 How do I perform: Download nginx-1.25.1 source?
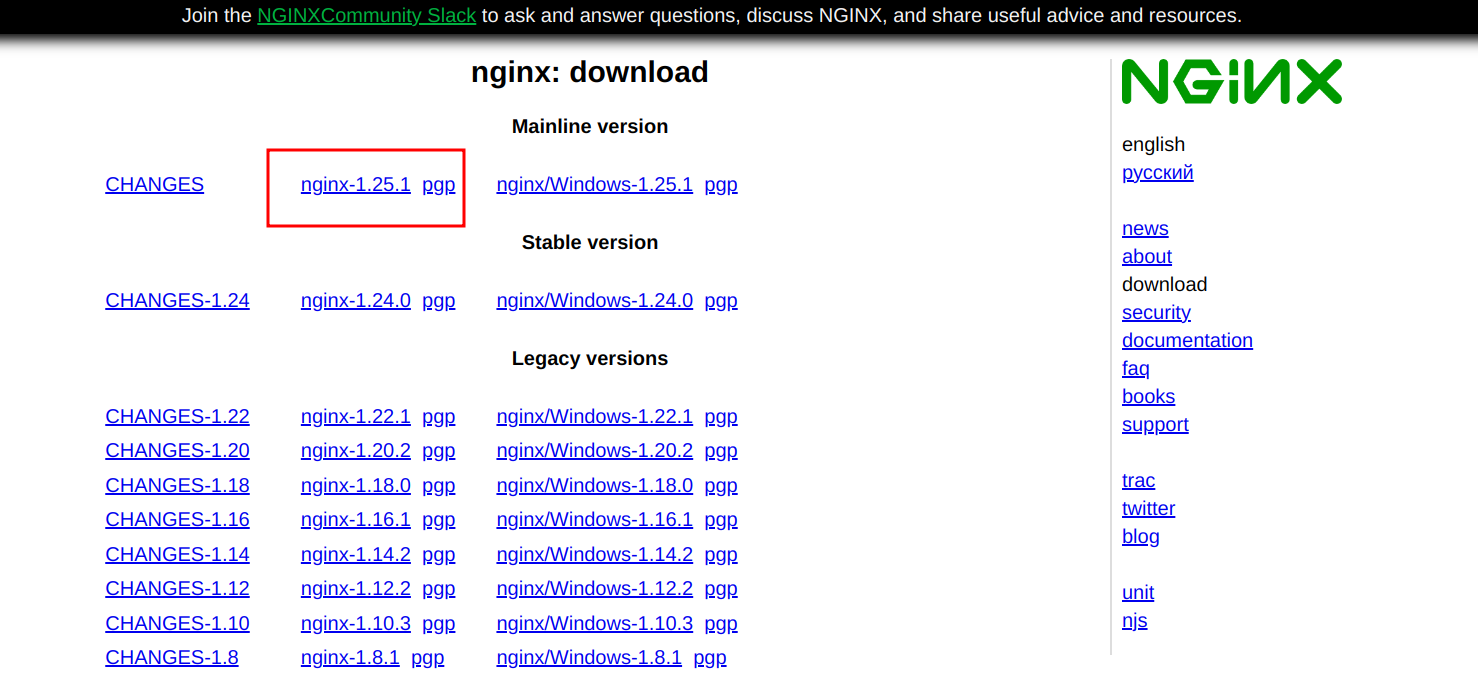click(x=356, y=184)
